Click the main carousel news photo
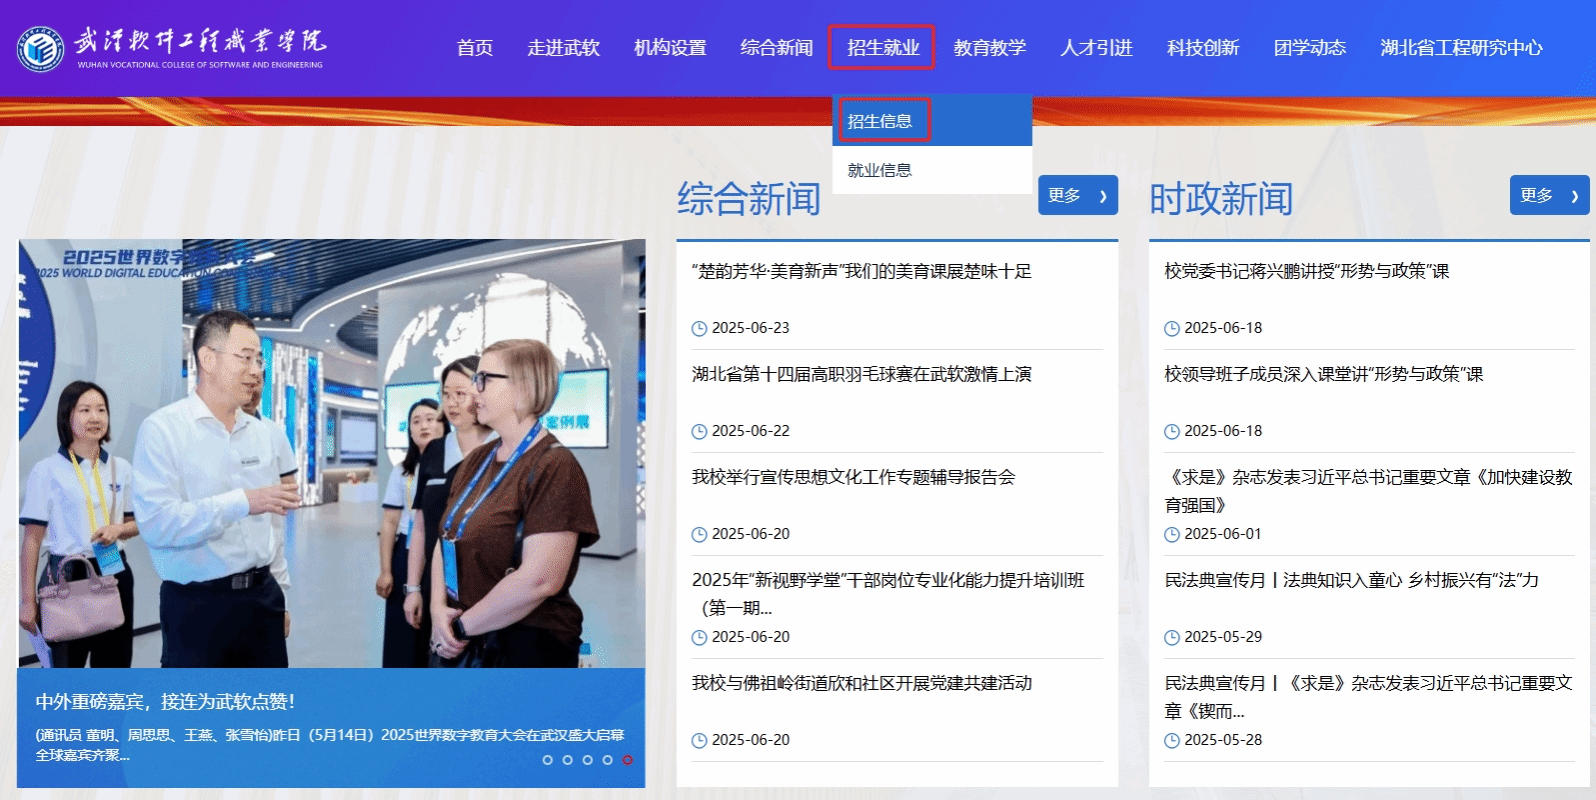Screen dimensions: 1596x800 (331, 452)
